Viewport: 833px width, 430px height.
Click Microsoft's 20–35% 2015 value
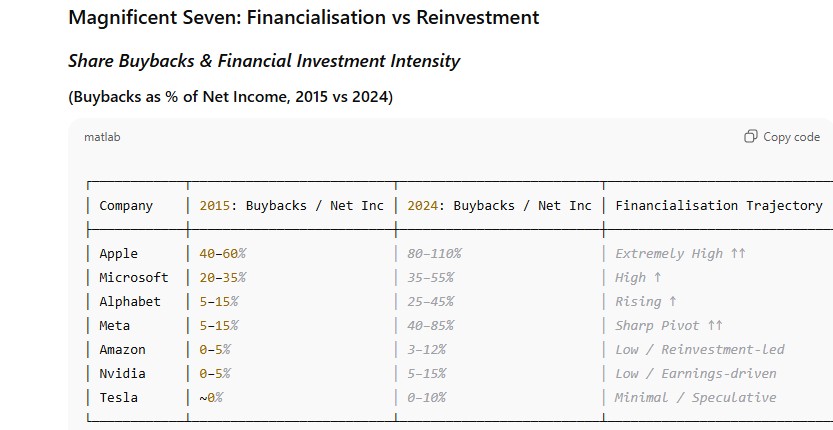pyautogui.click(x=222, y=278)
